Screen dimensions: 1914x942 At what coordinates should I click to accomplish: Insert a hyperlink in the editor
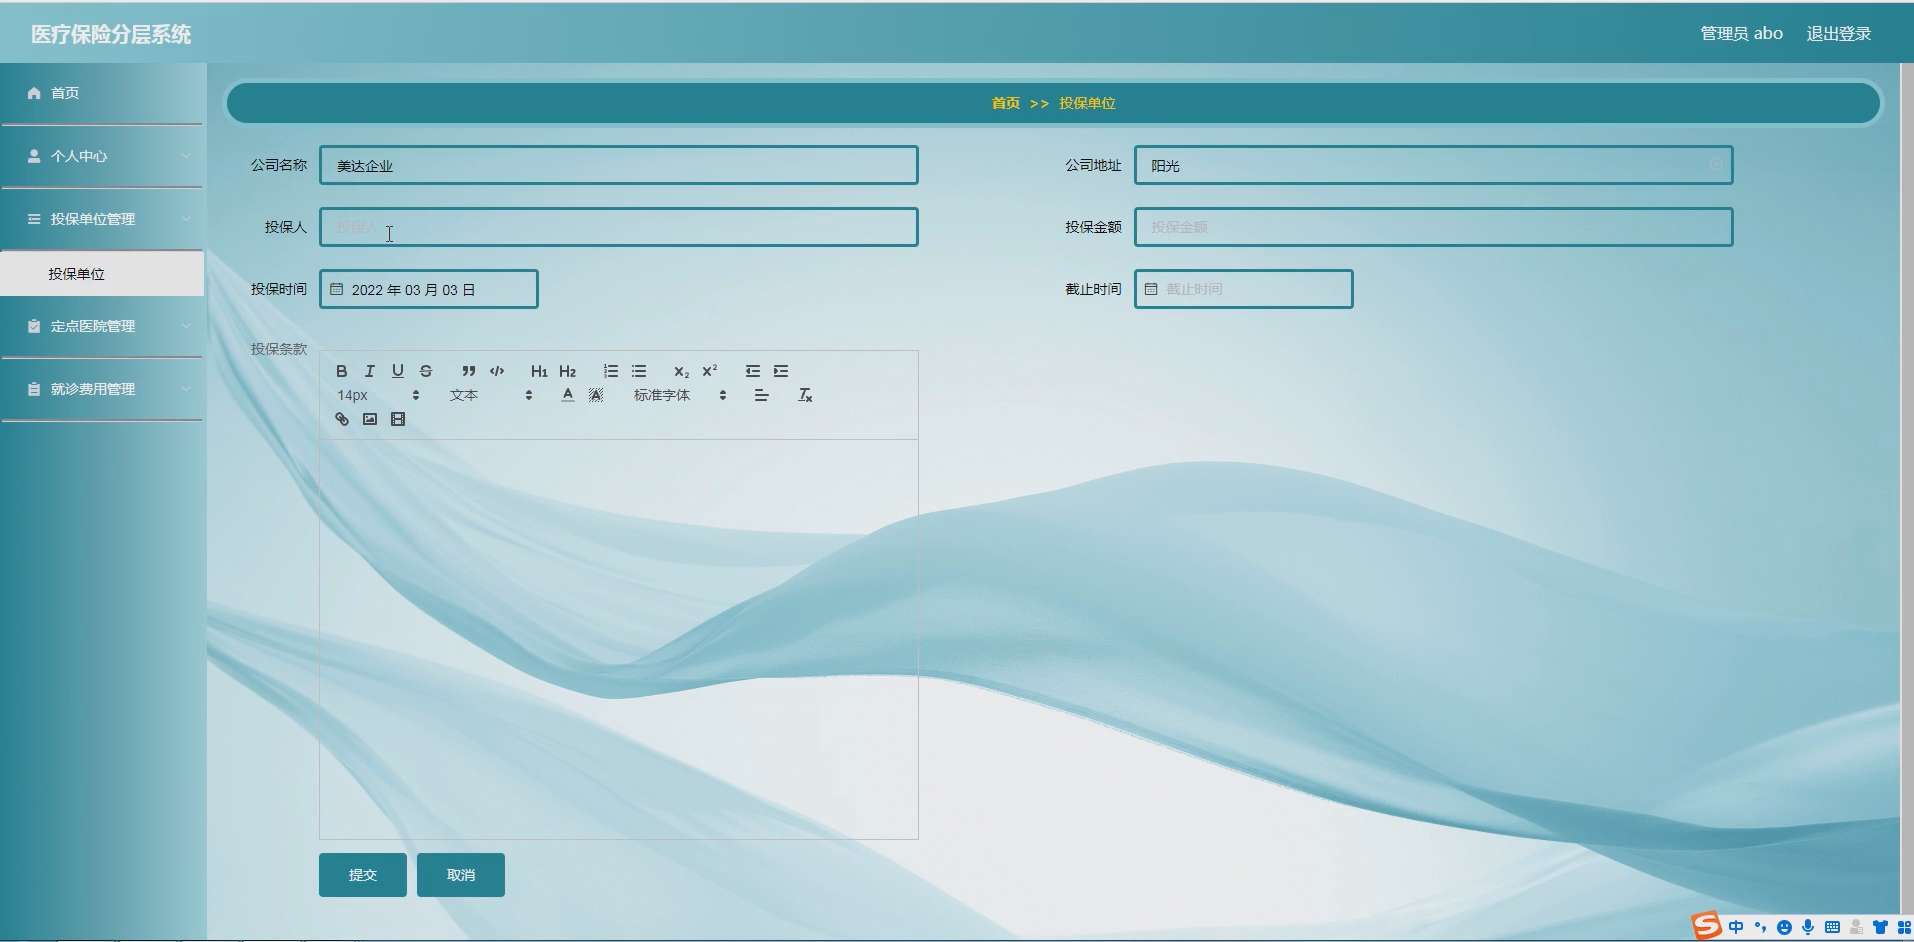341,419
